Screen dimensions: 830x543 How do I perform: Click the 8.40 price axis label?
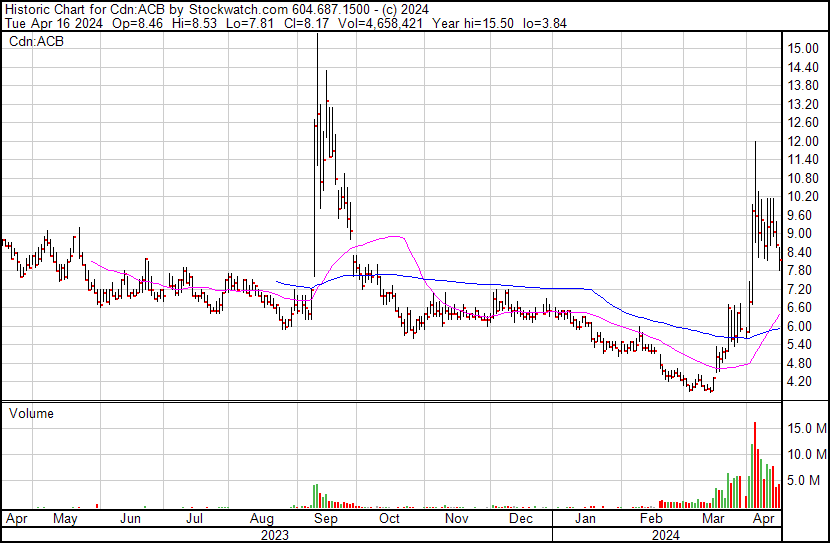(x=799, y=252)
